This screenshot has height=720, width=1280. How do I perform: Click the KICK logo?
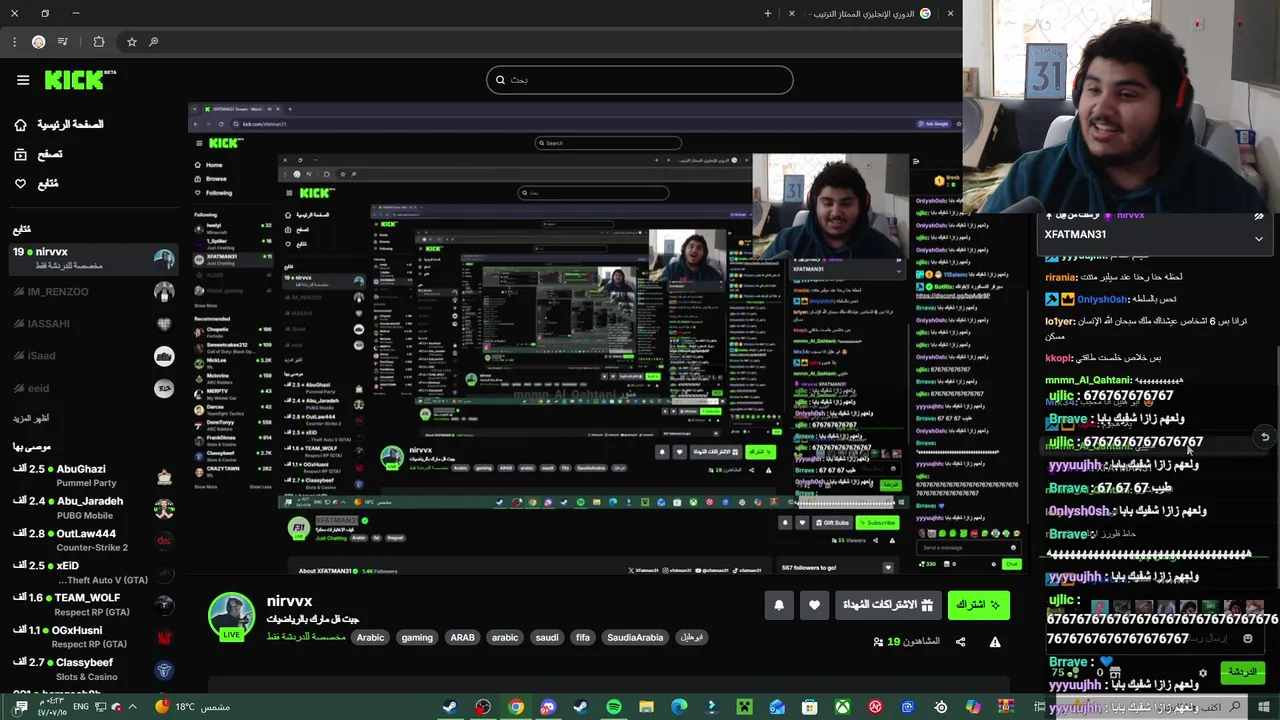click(80, 80)
